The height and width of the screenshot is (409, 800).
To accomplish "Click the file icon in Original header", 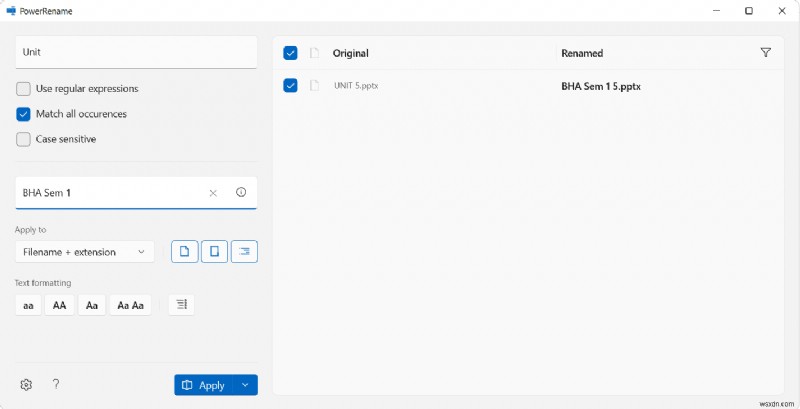I will [x=314, y=53].
